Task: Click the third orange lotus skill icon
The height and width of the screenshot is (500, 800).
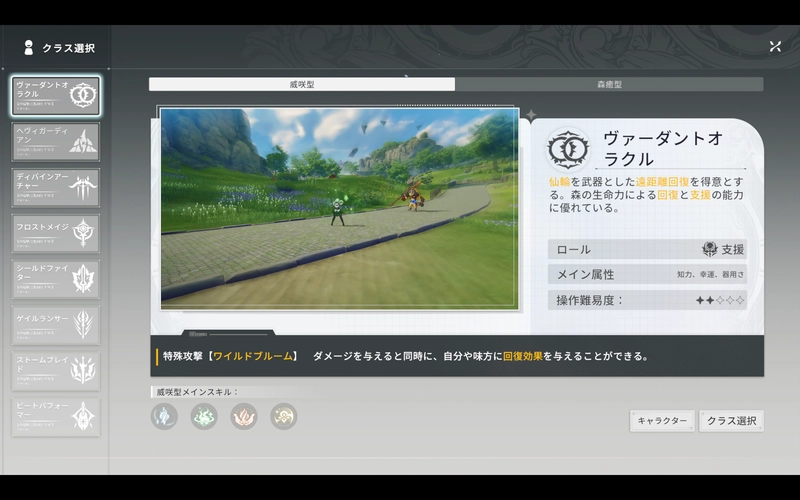Action: (x=244, y=416)
